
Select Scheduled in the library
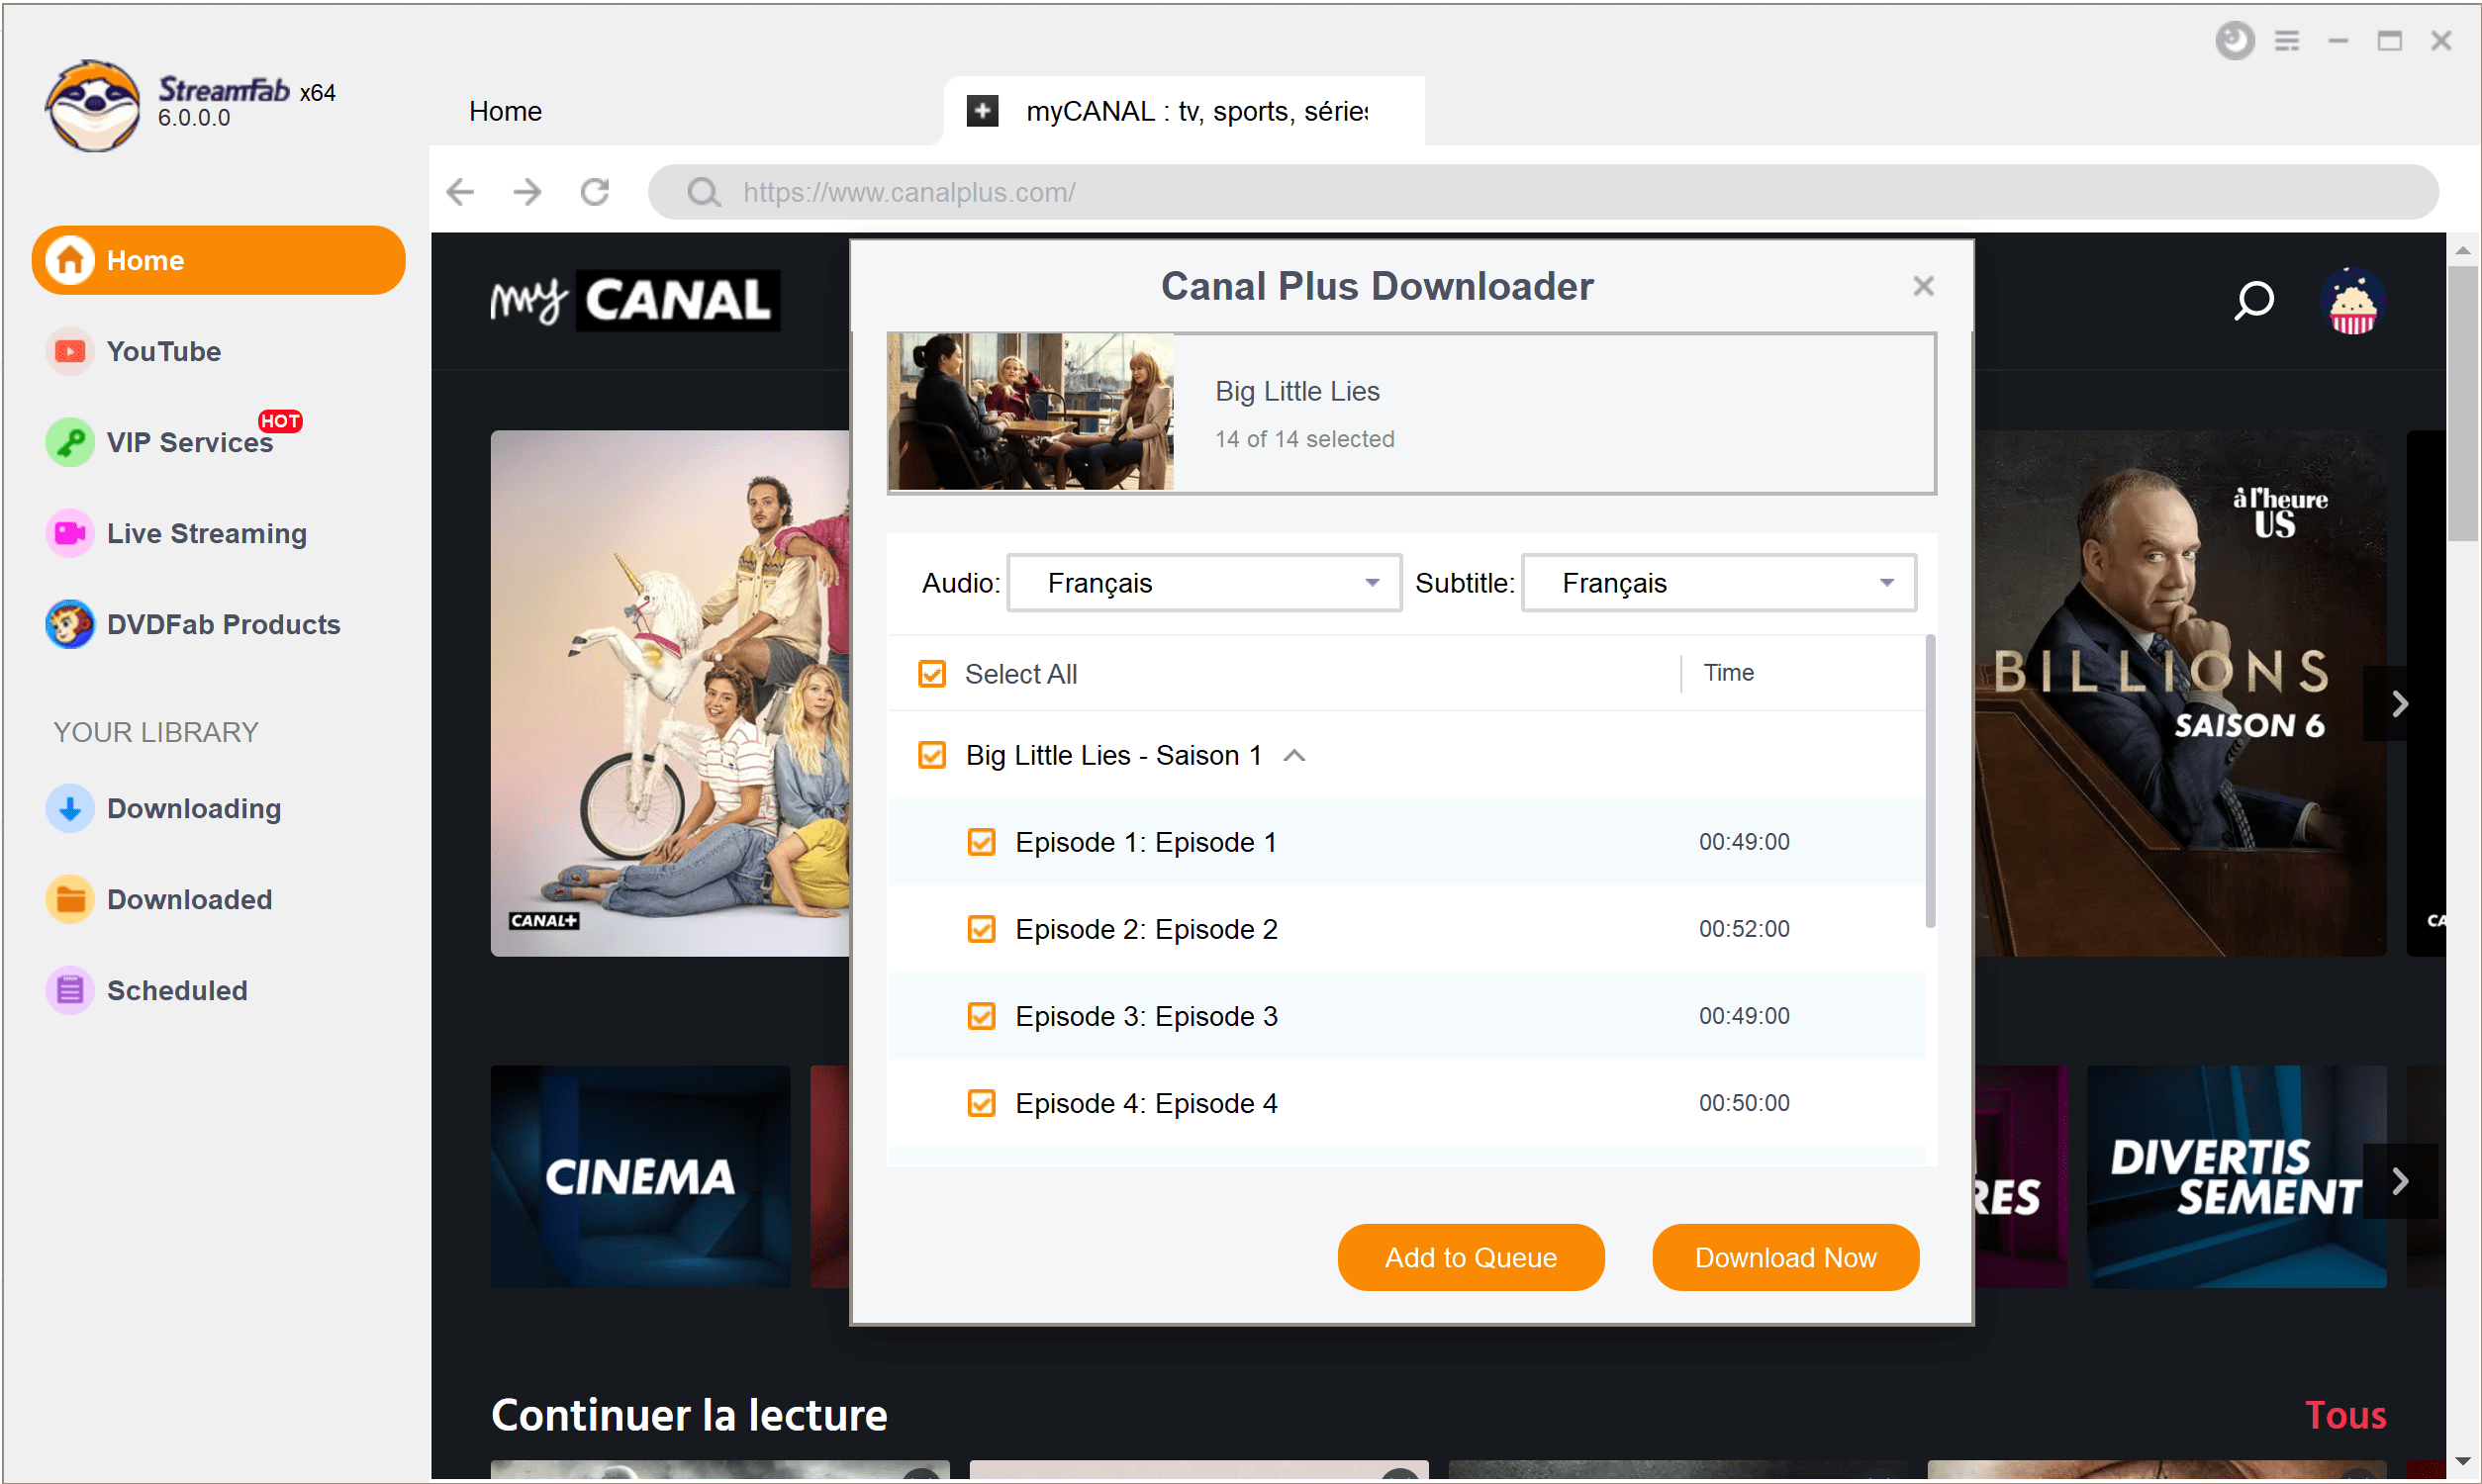(177, 990)
